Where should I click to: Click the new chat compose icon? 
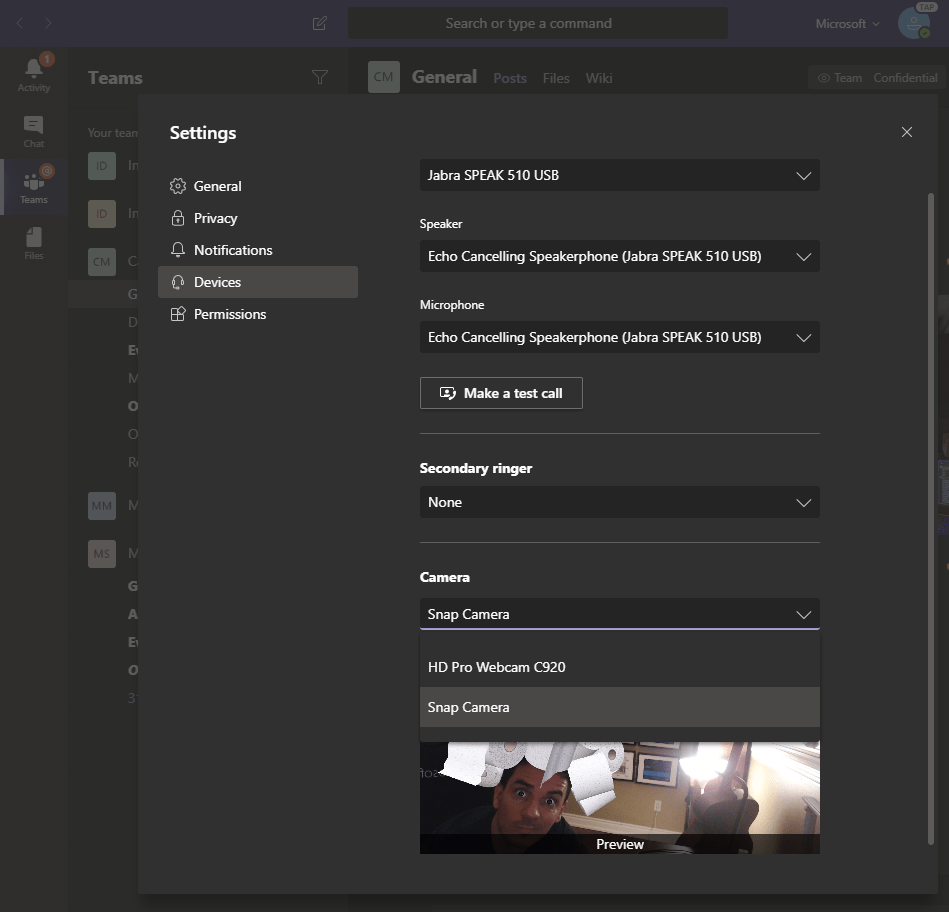pyautogui.click(x=320, y=23)
